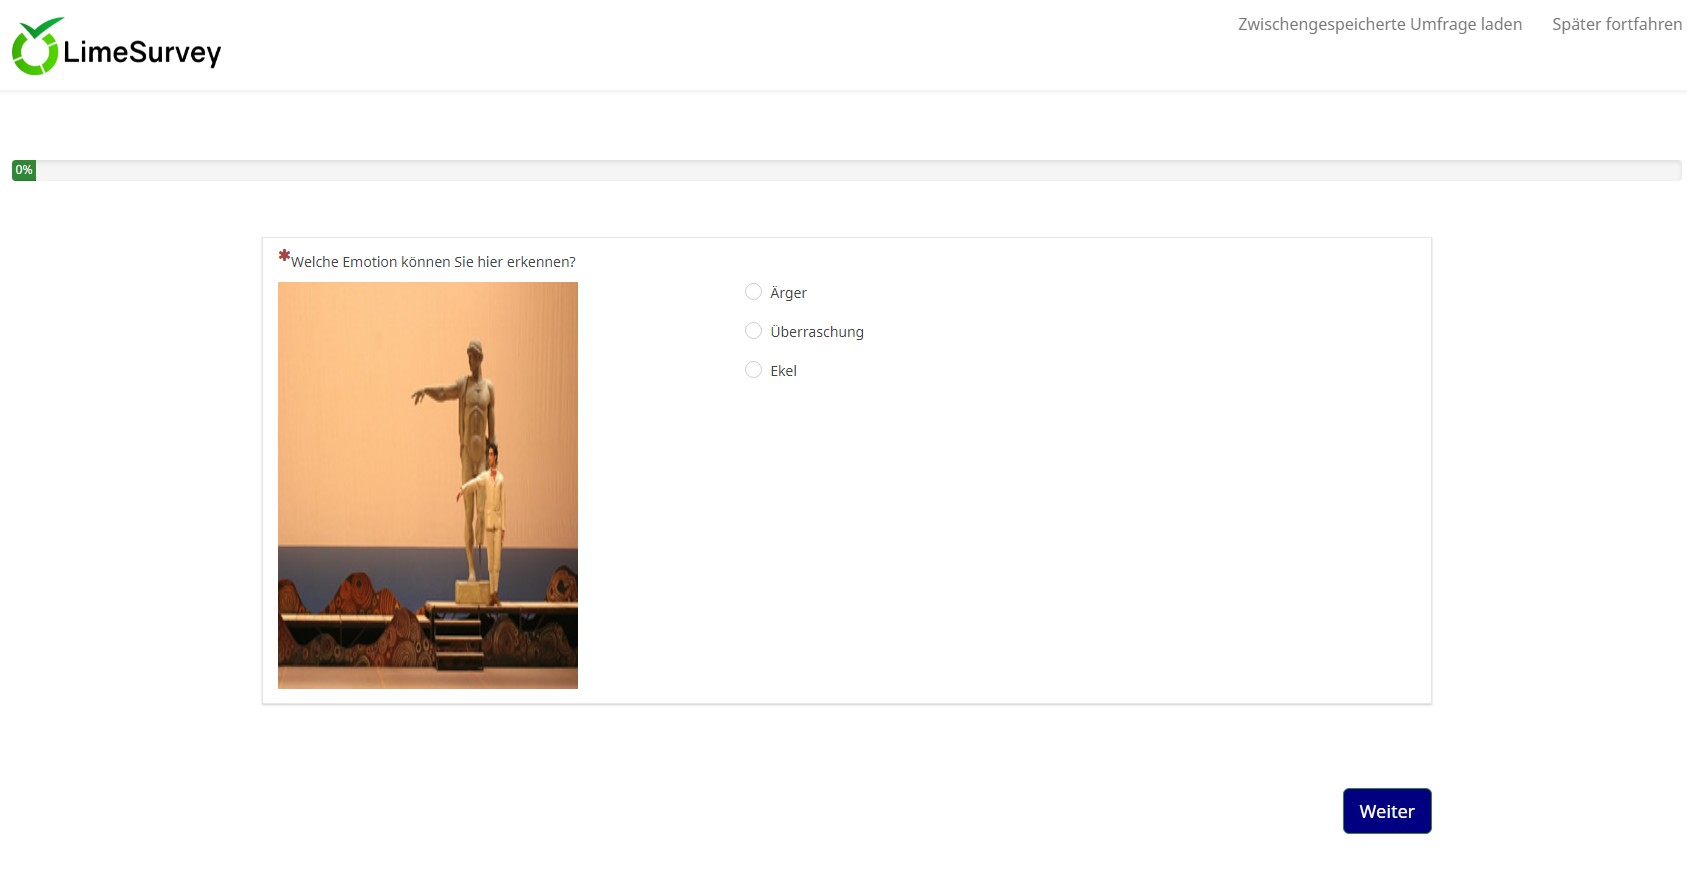Click the Überraschung answer label text
The image size is (1687, 879).
tap(816, 332)
